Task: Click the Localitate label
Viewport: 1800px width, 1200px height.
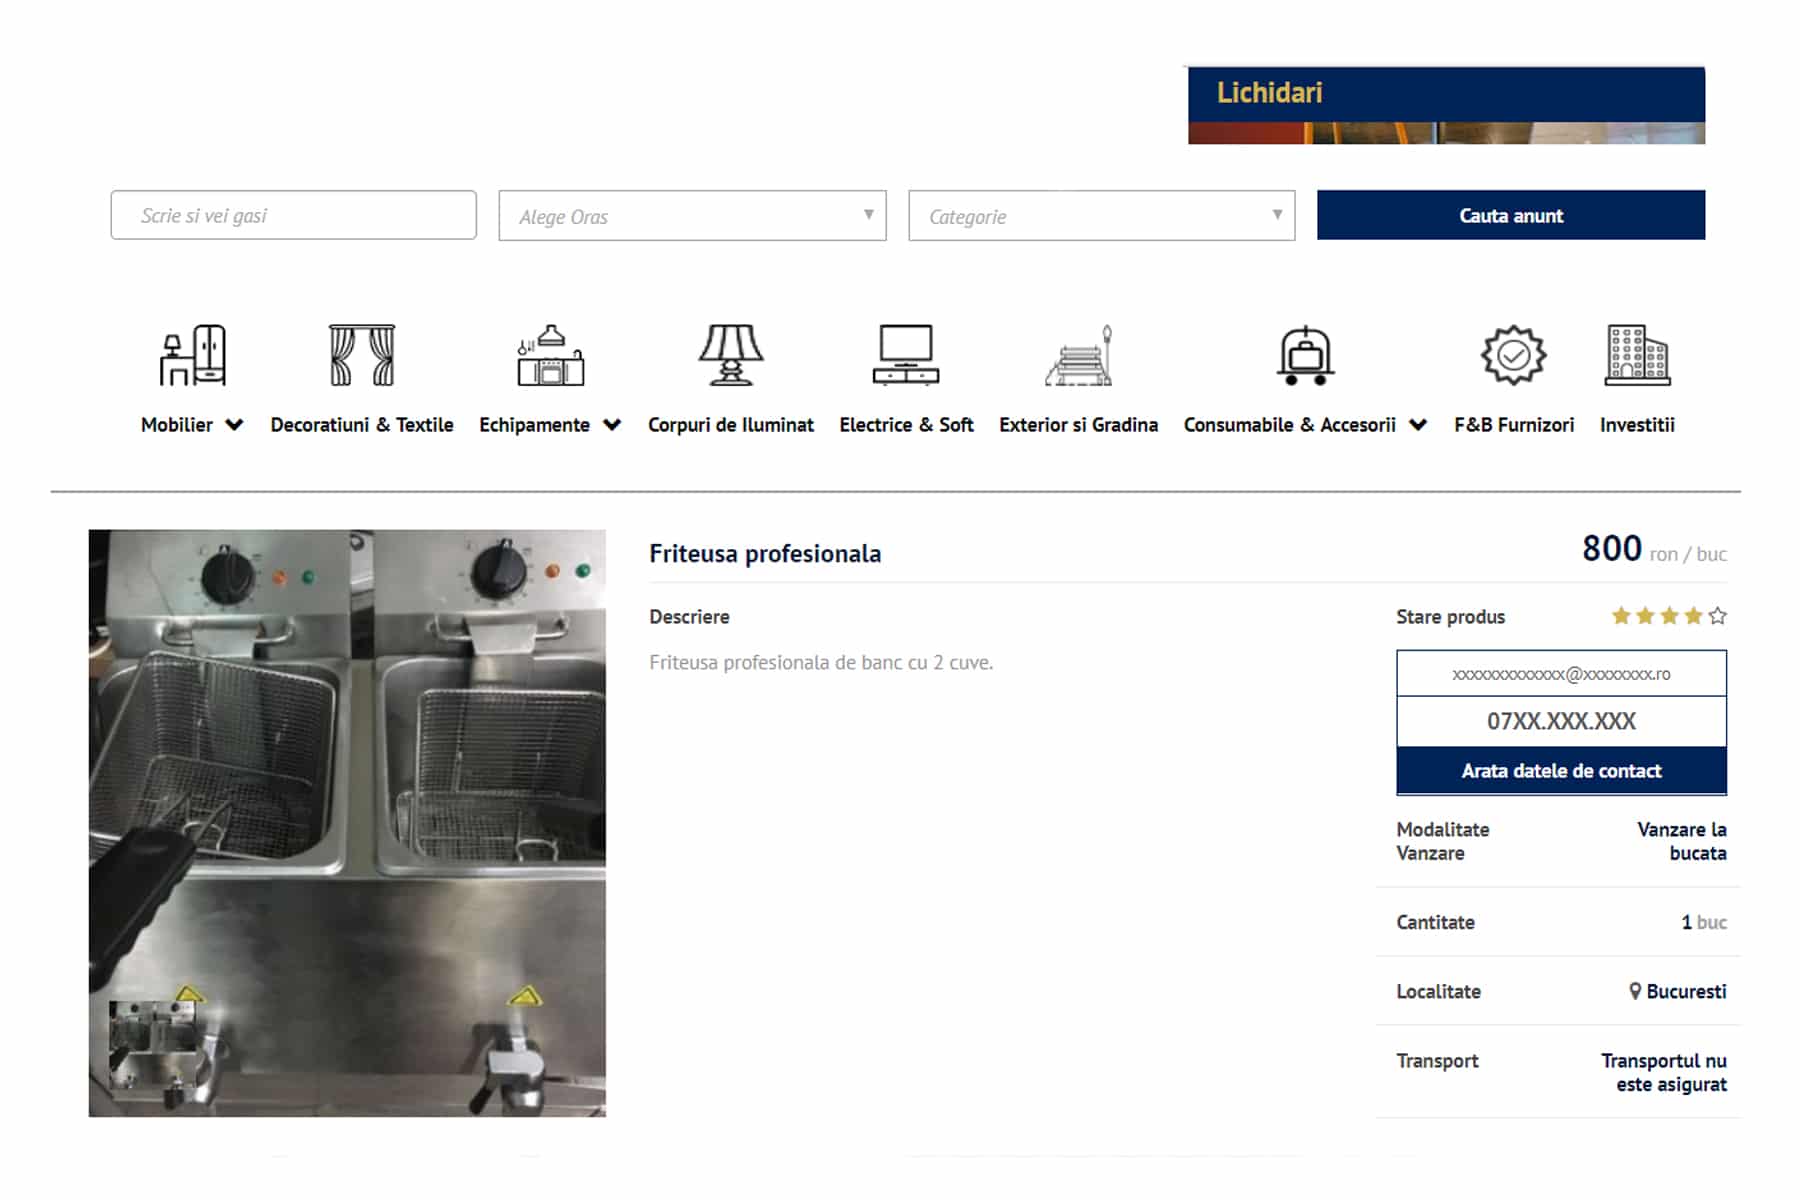Action: (1438, 991)
